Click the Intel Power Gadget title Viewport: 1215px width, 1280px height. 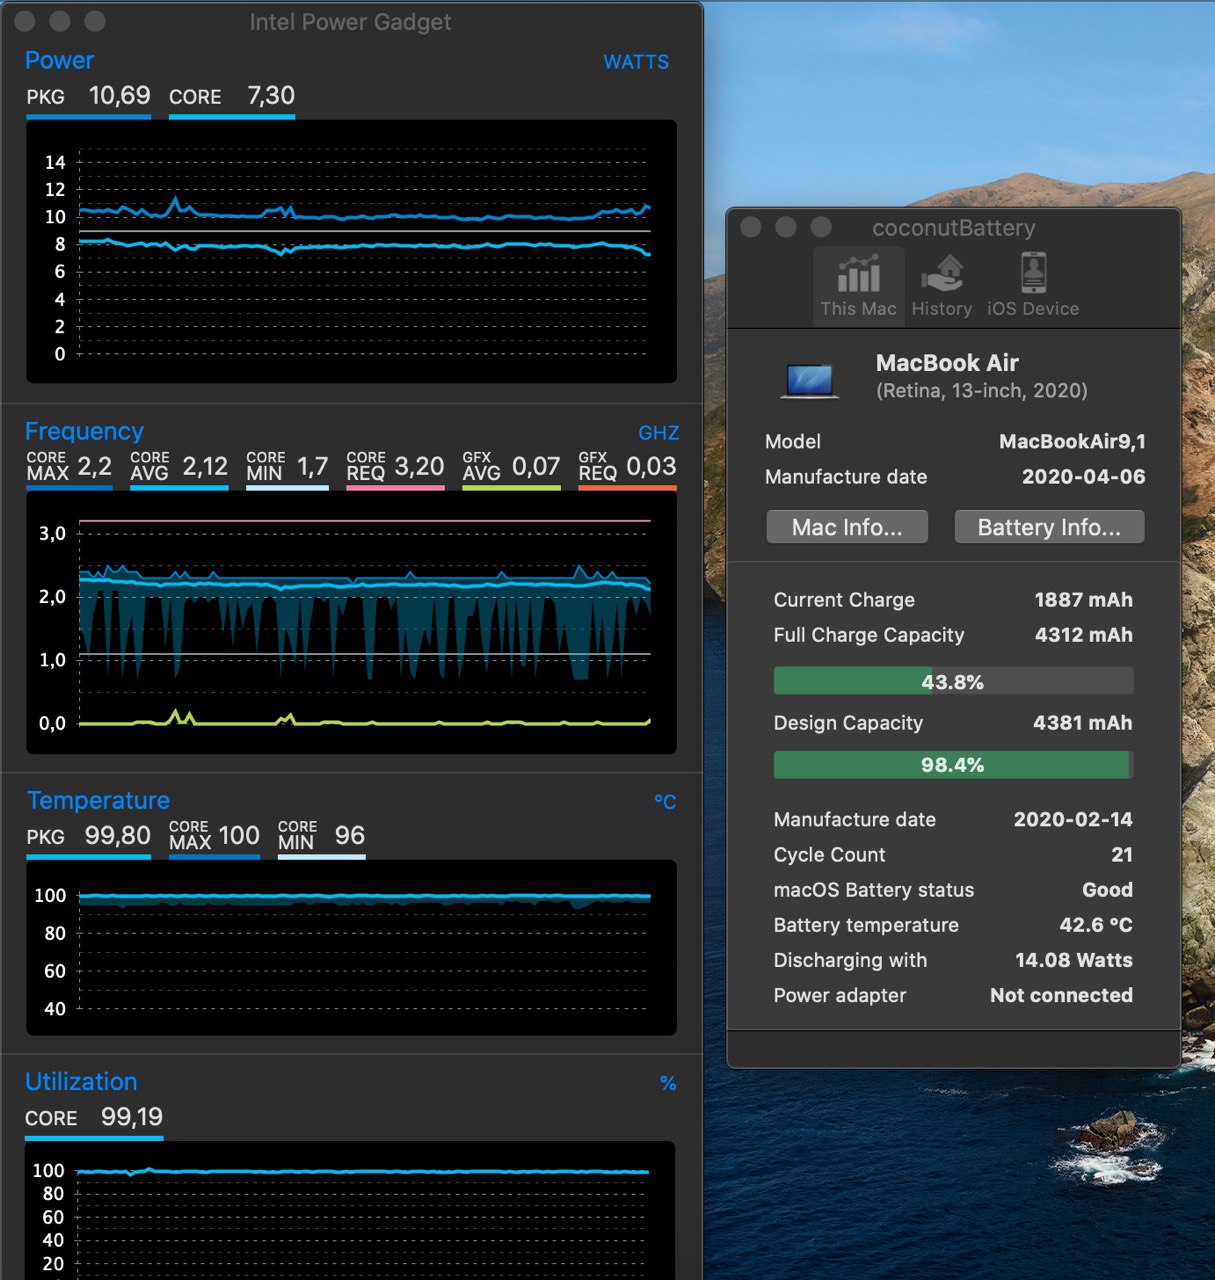point(350,22)
